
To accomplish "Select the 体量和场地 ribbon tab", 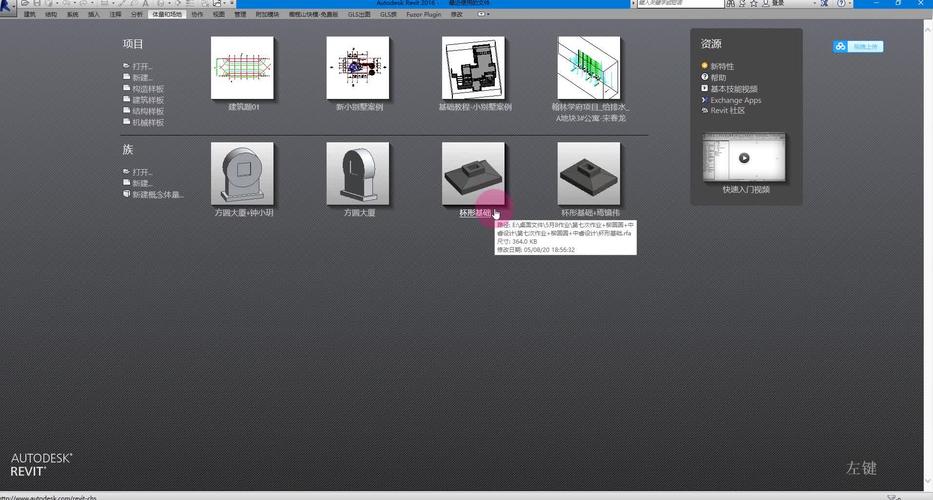I will [167, 14].
